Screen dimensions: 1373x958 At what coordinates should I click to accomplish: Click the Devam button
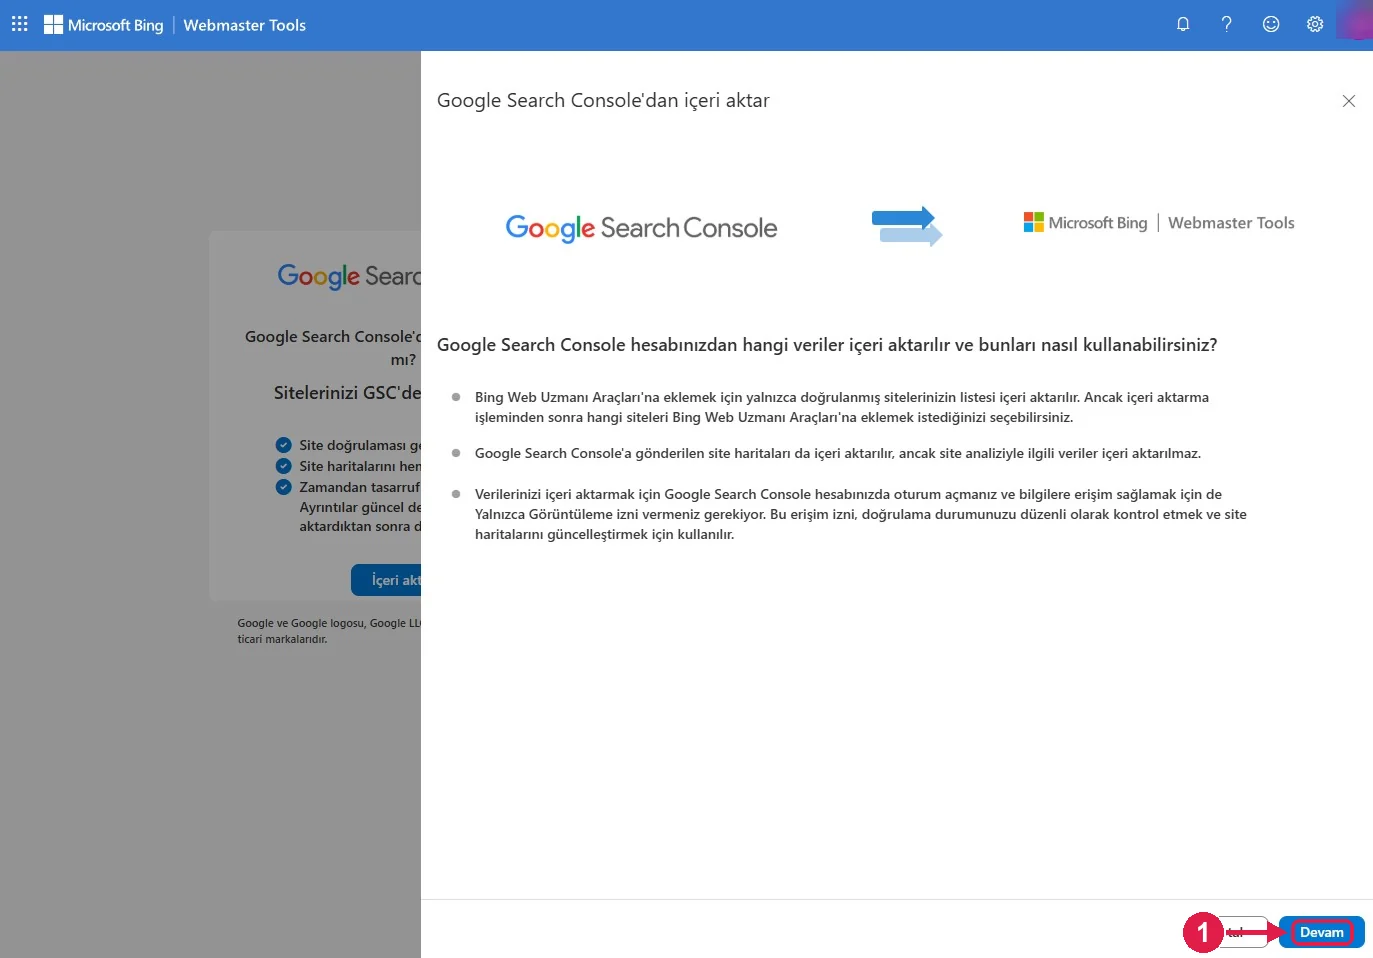[x=1321, y=932]
